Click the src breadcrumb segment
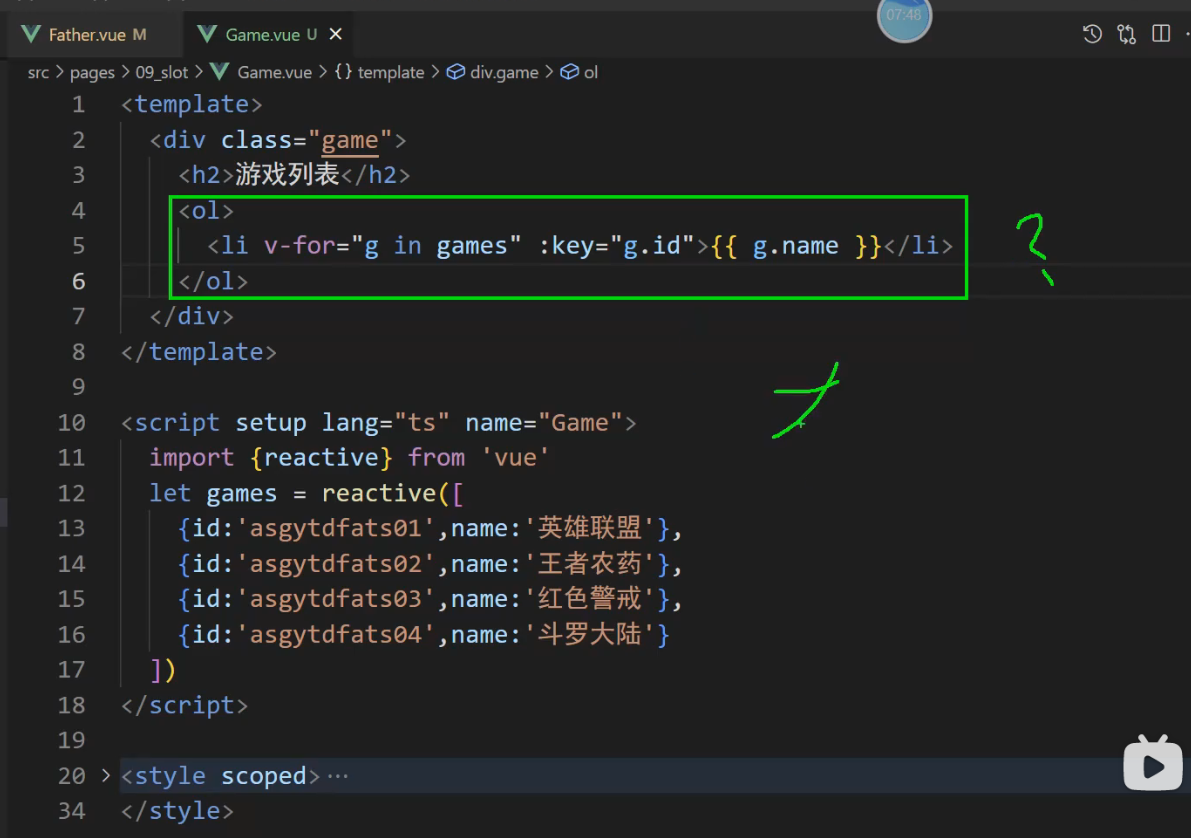This screenshot has width=1191, height=838. [x=38, y=72]
